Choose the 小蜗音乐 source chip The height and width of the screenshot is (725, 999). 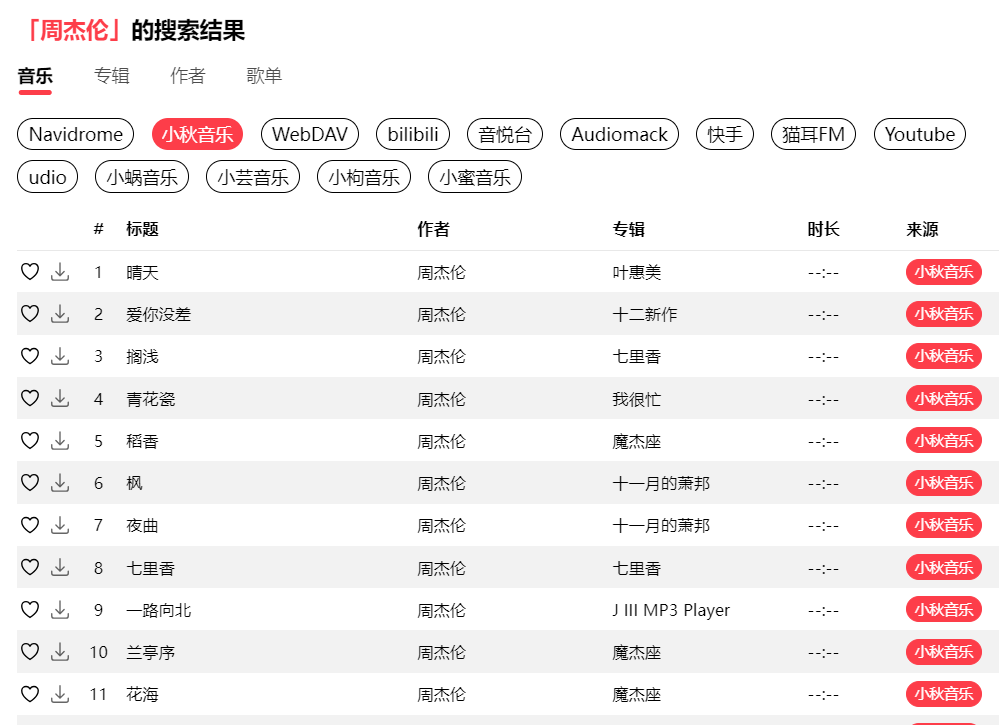[142, 177]
